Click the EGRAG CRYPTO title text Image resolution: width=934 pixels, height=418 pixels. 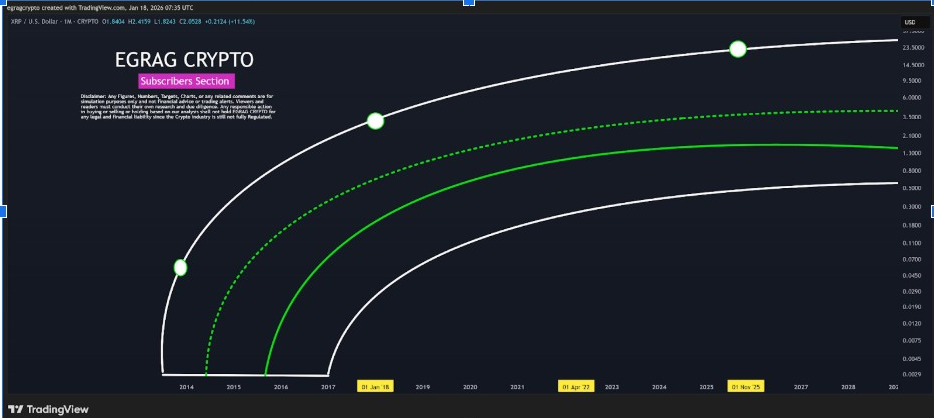tap(184, 60)
